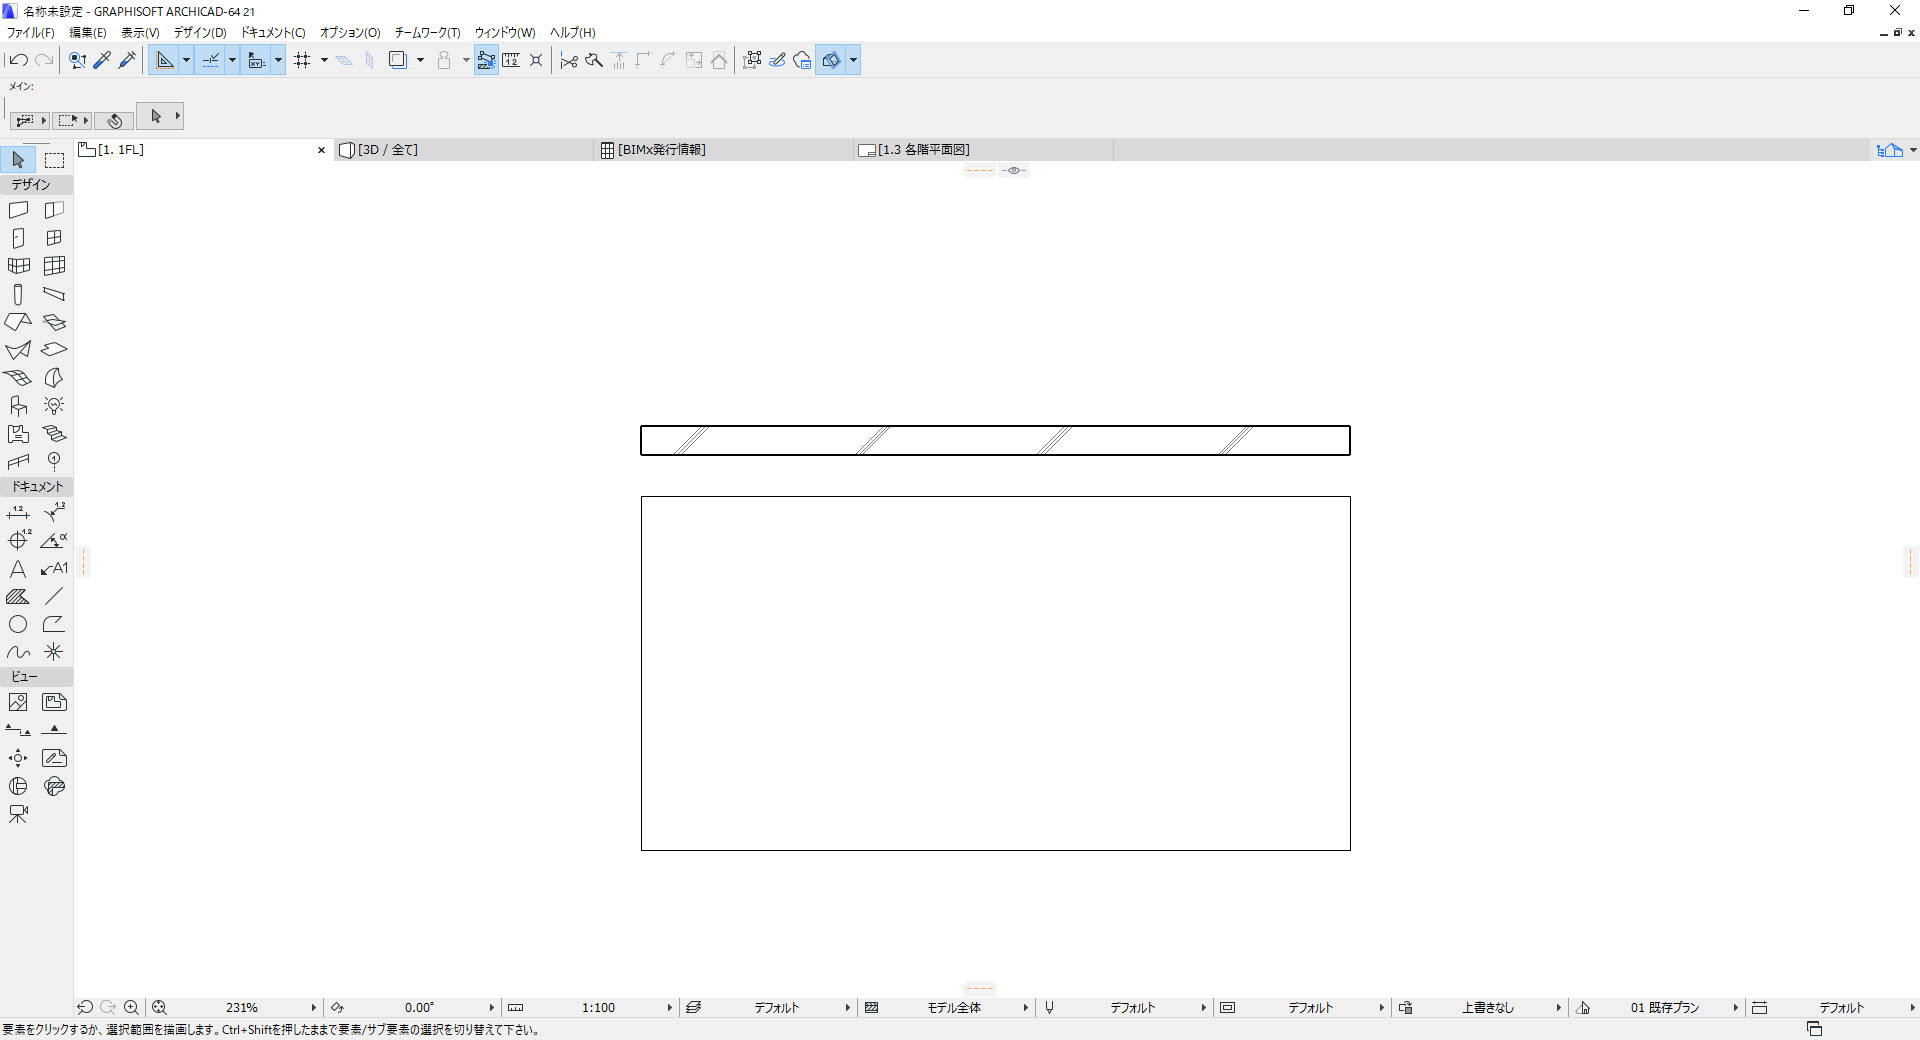
Task: Toggle Snap Guides in the toolbar
Action: (211, 60)
